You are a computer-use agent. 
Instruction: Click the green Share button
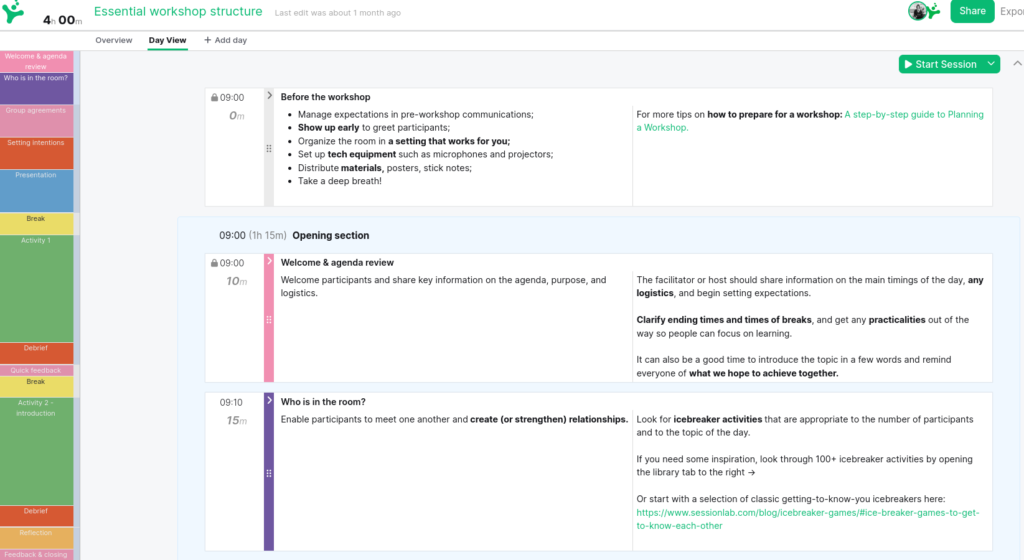(971, 11)
